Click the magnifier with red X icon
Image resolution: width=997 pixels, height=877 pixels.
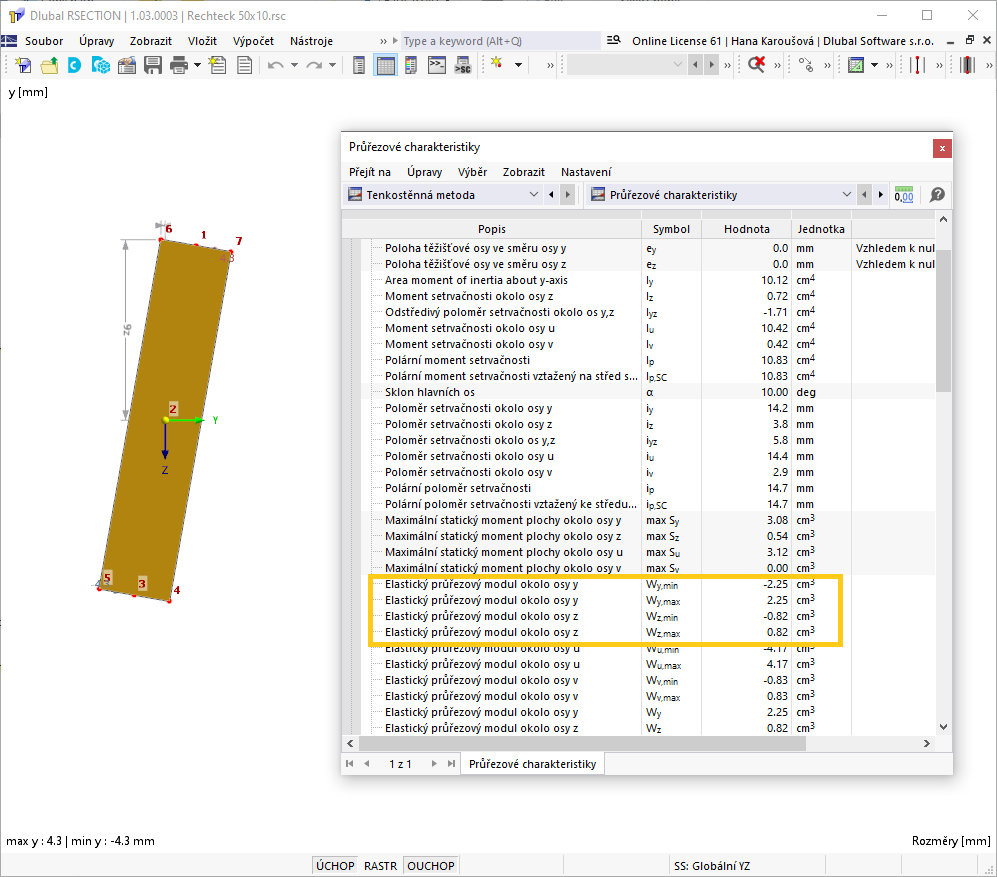tap(757, 65)
